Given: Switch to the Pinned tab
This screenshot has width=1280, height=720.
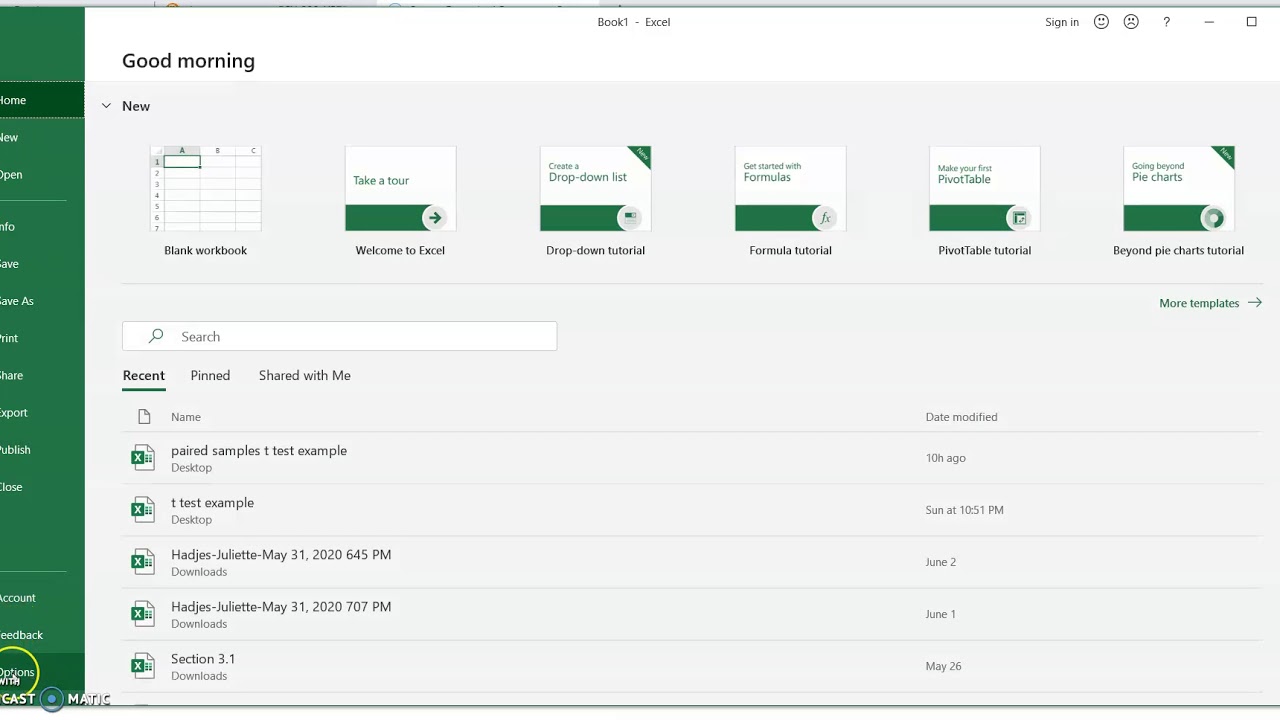Looking at the screenshot, I should click(210, 375).
